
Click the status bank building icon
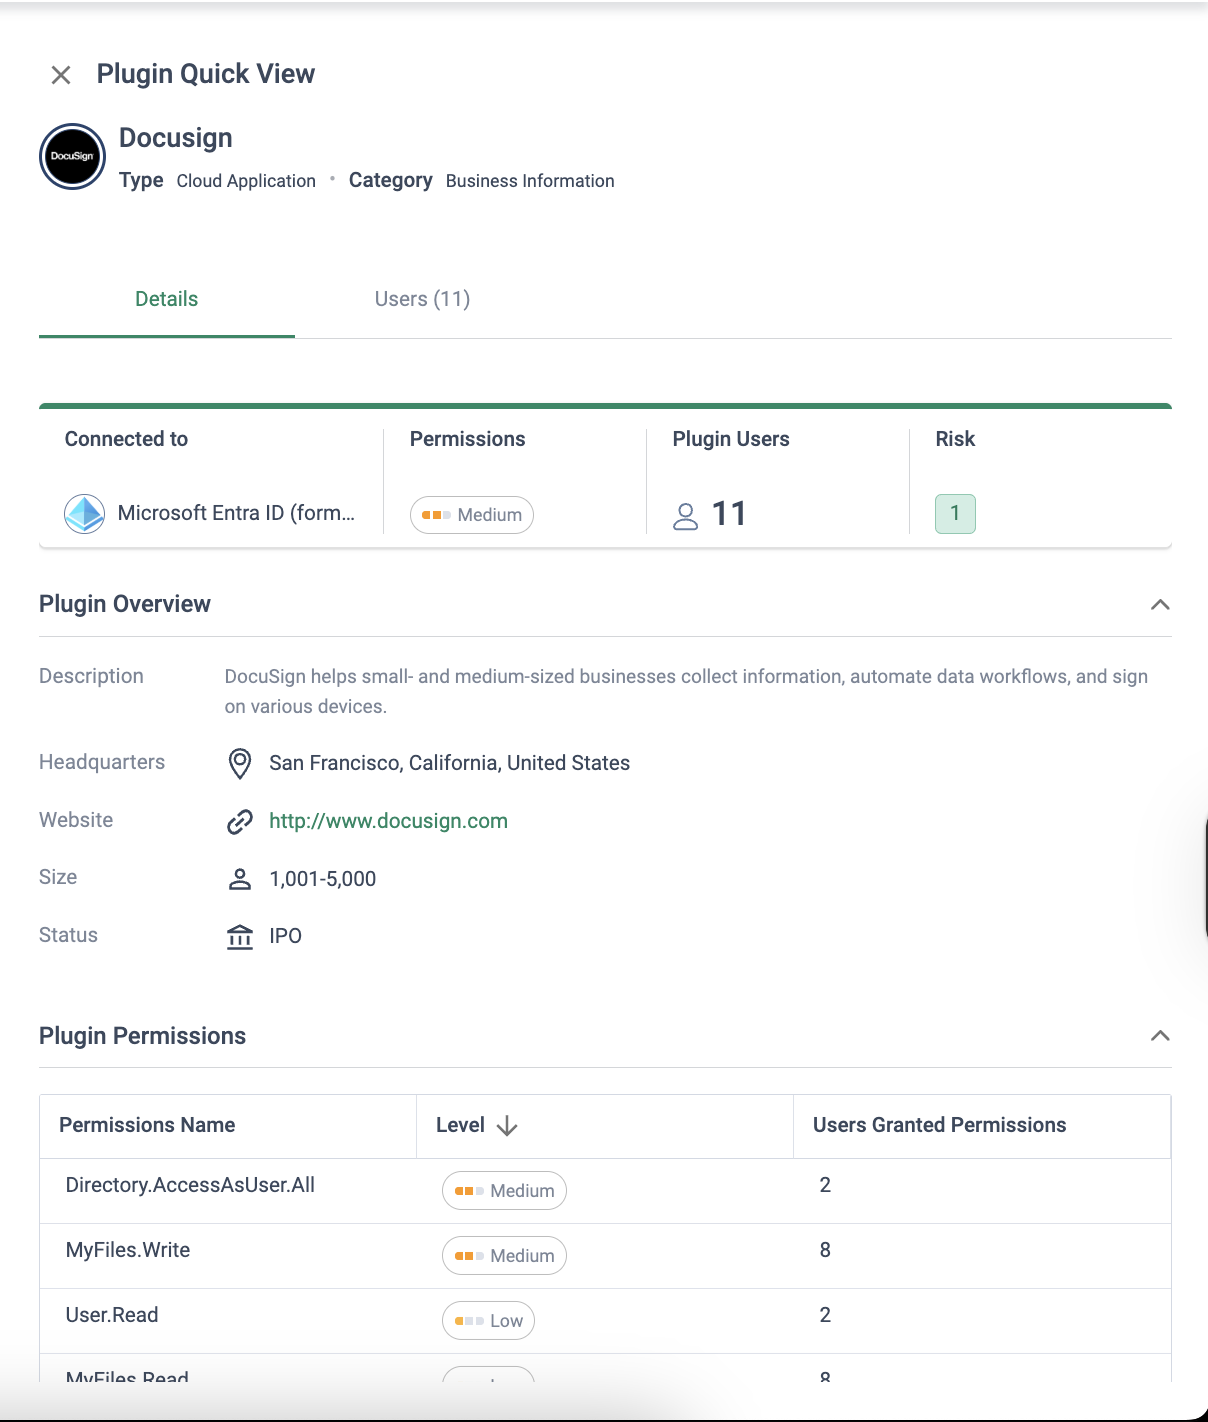(240, 937)
